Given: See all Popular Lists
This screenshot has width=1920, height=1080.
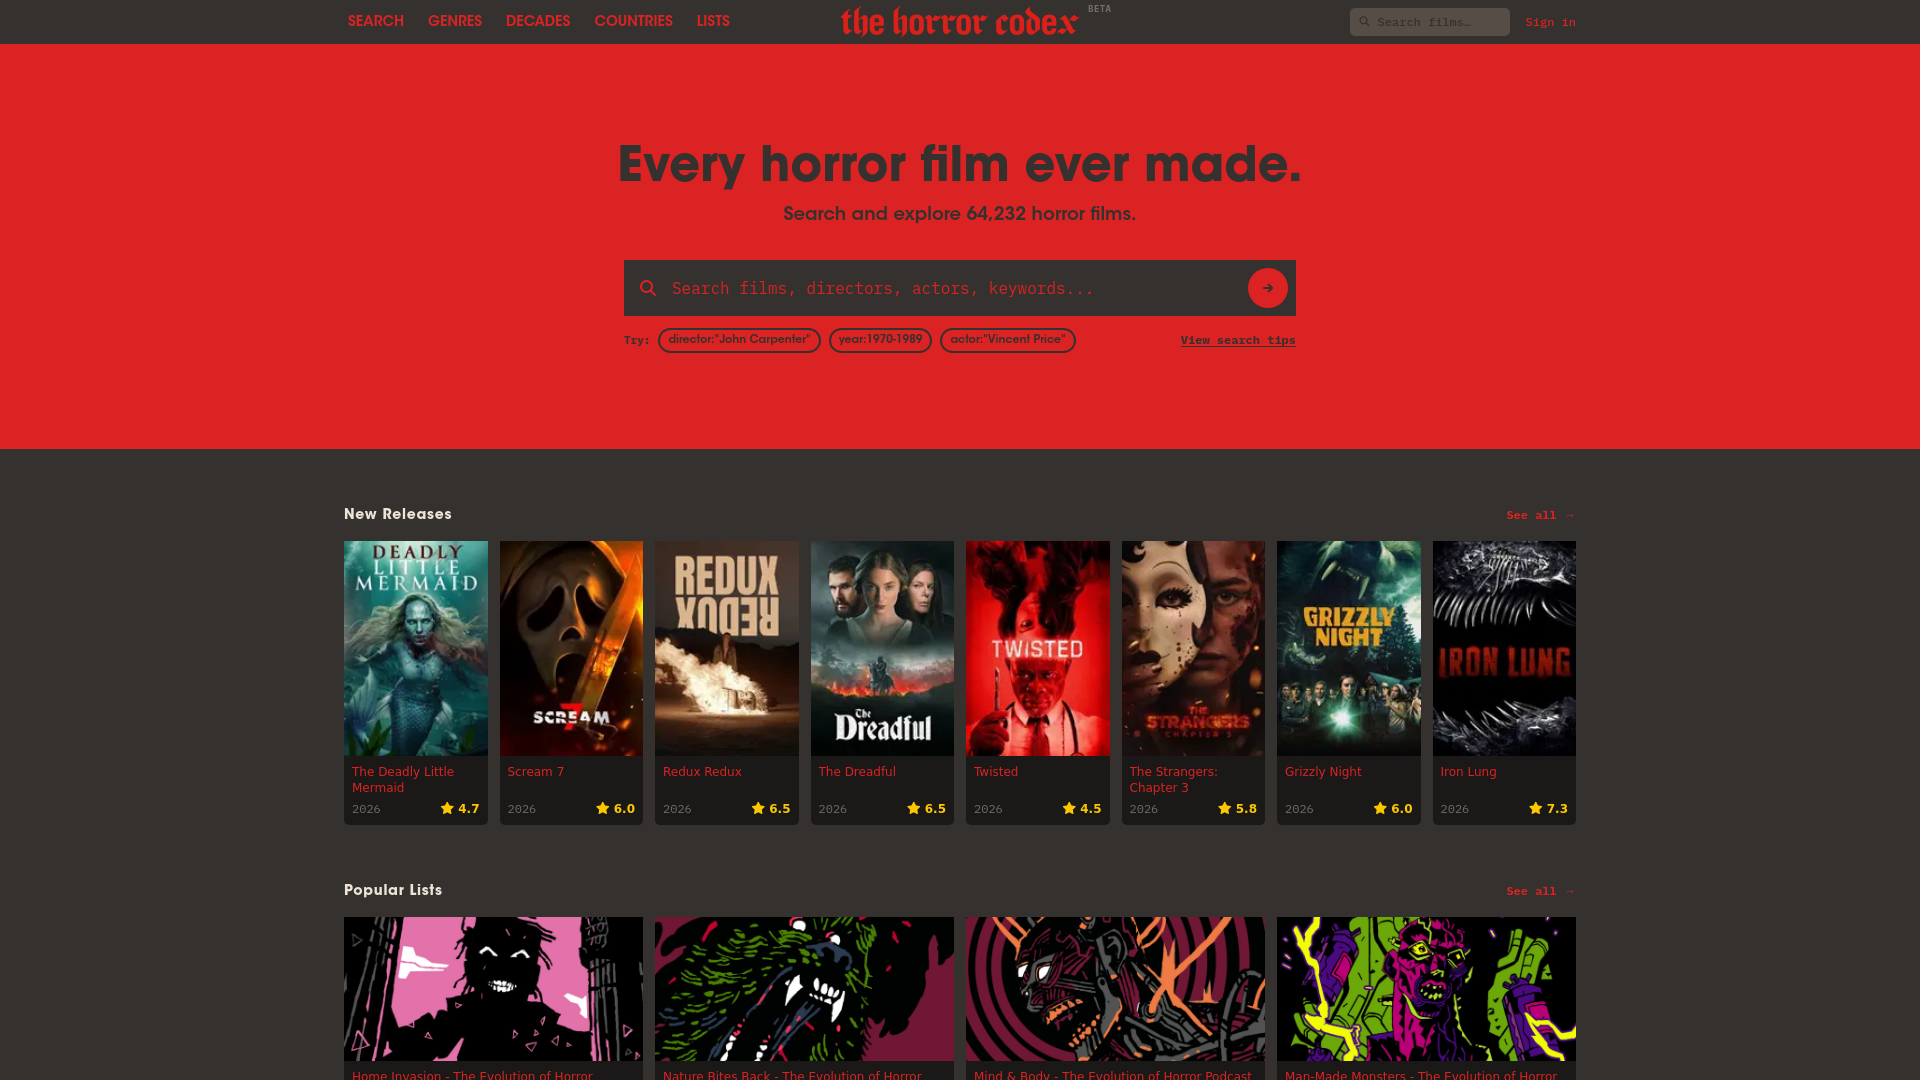Looking at the screenshot, I should click(x=1540, y=891).
